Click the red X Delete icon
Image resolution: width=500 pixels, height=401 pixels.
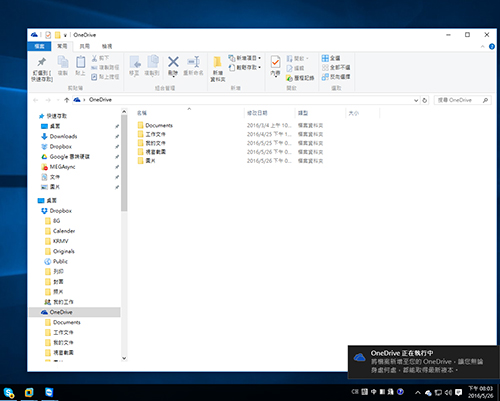(x=173, y=62)
